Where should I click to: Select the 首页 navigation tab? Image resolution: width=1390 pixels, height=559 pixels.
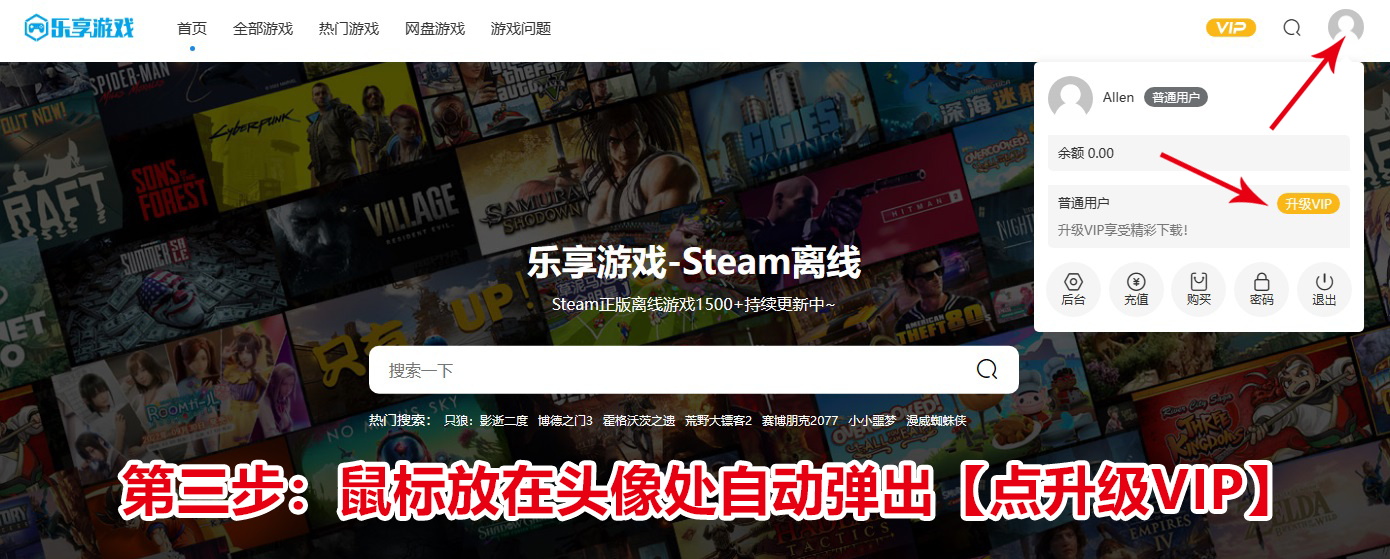coord(192,28)
